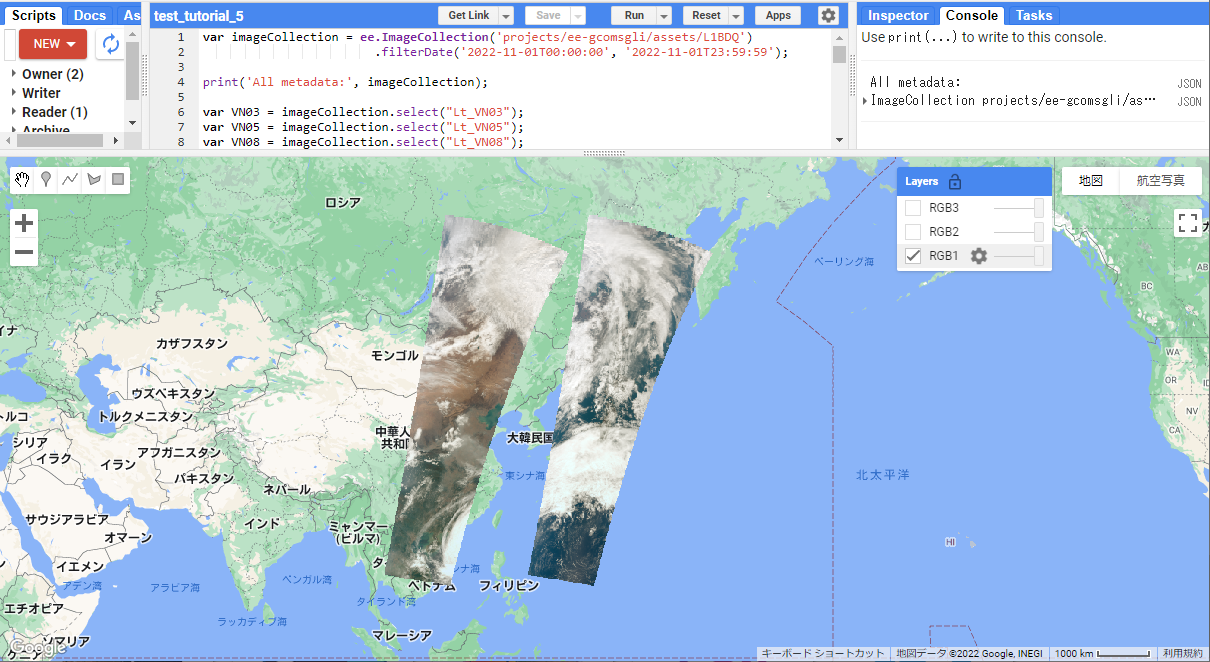Open the Run button dropdown arrow

coord(664,16)
